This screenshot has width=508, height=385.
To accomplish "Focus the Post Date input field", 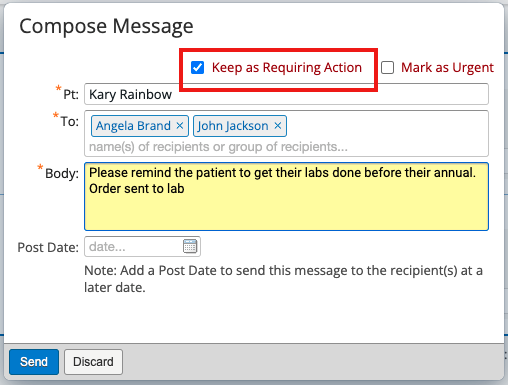I will point(133,247).
